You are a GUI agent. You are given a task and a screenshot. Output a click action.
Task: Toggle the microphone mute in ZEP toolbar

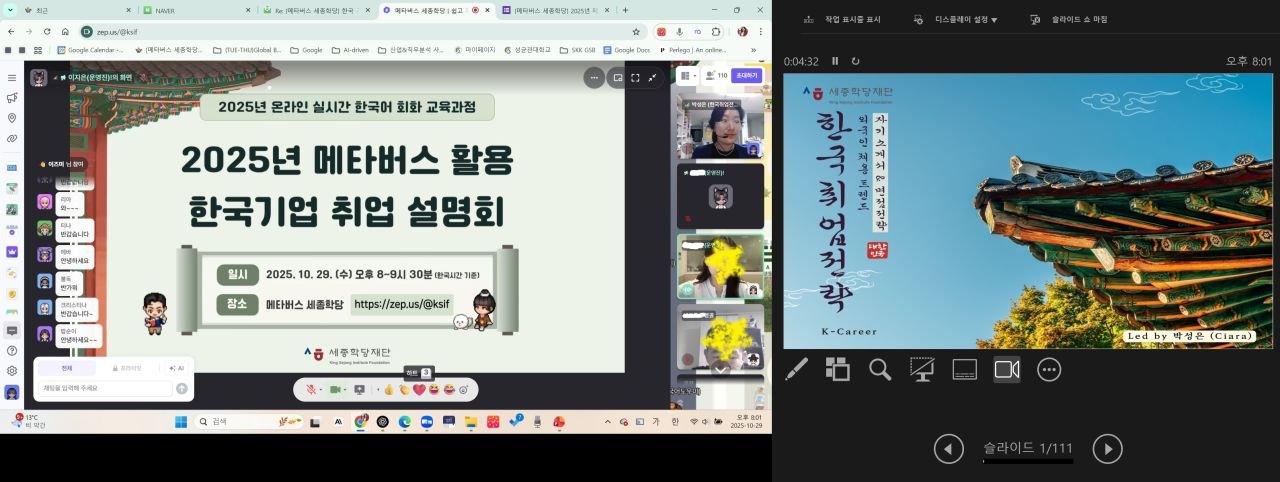[x=312, y=389]
